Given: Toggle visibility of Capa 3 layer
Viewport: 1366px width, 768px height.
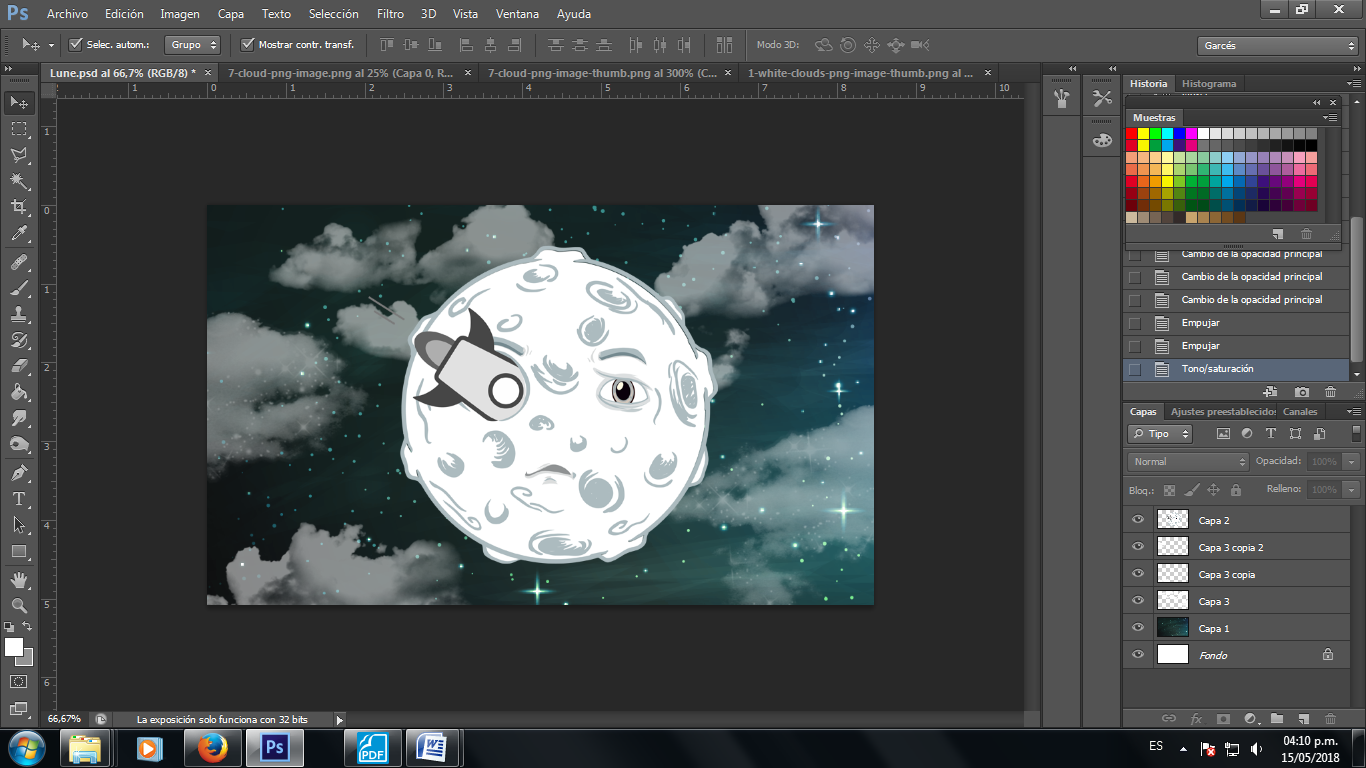Looking at the screenshot, I should pos(1137,601).
